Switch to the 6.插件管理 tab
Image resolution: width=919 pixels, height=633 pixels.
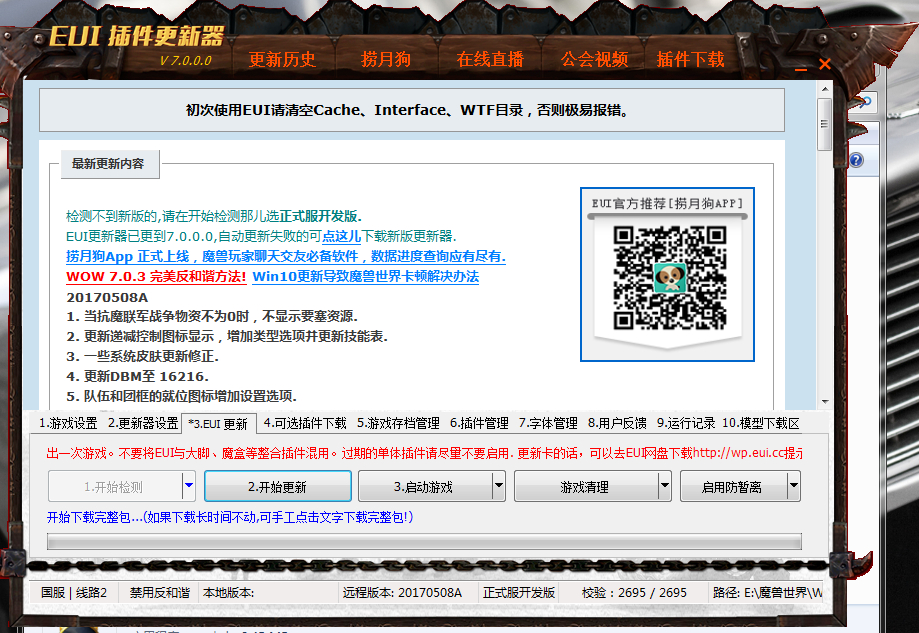479,423
